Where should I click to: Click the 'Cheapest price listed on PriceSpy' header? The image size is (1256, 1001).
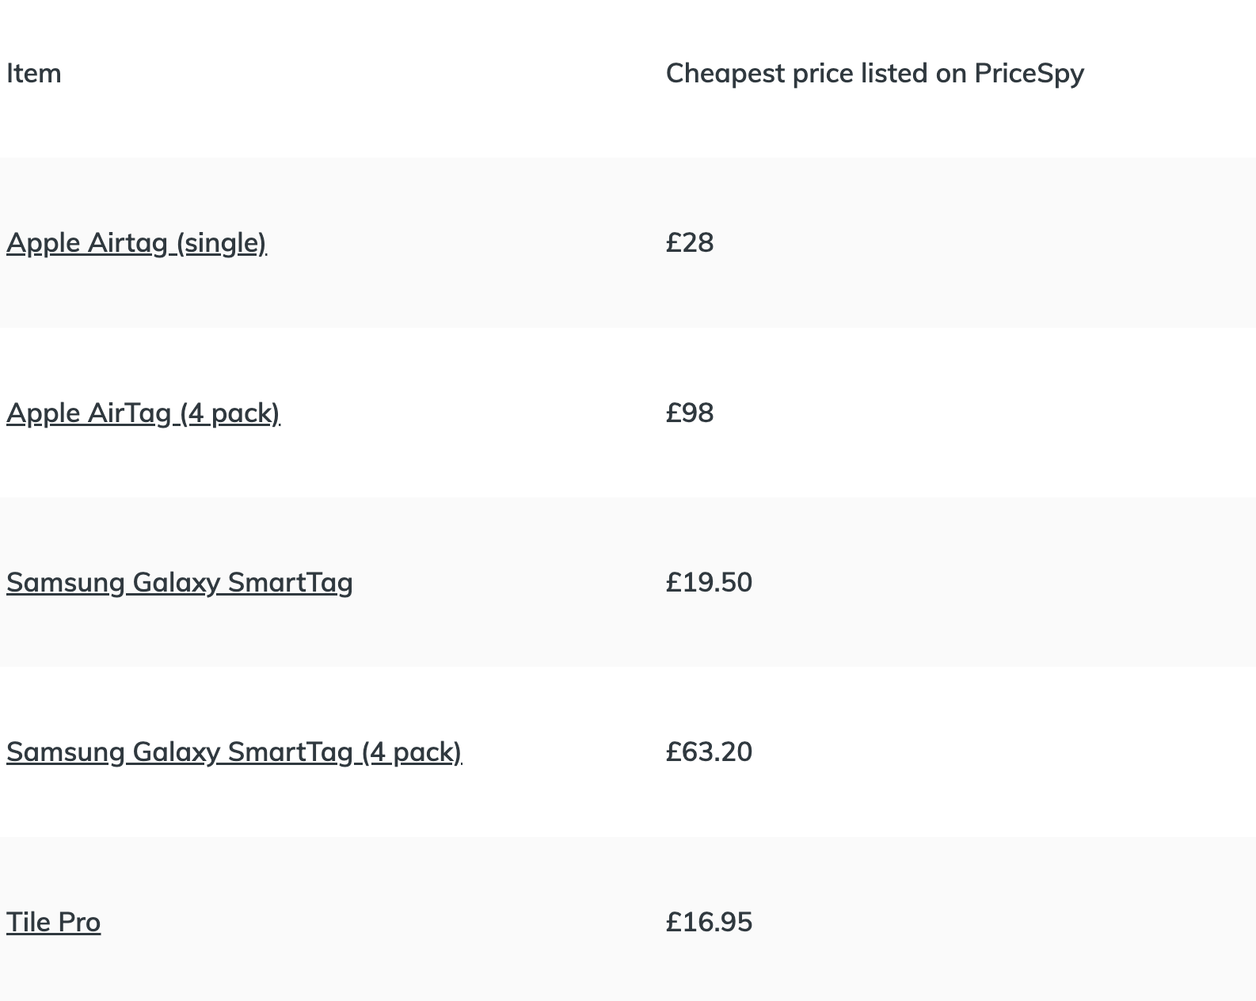click(x=874, y=73)
